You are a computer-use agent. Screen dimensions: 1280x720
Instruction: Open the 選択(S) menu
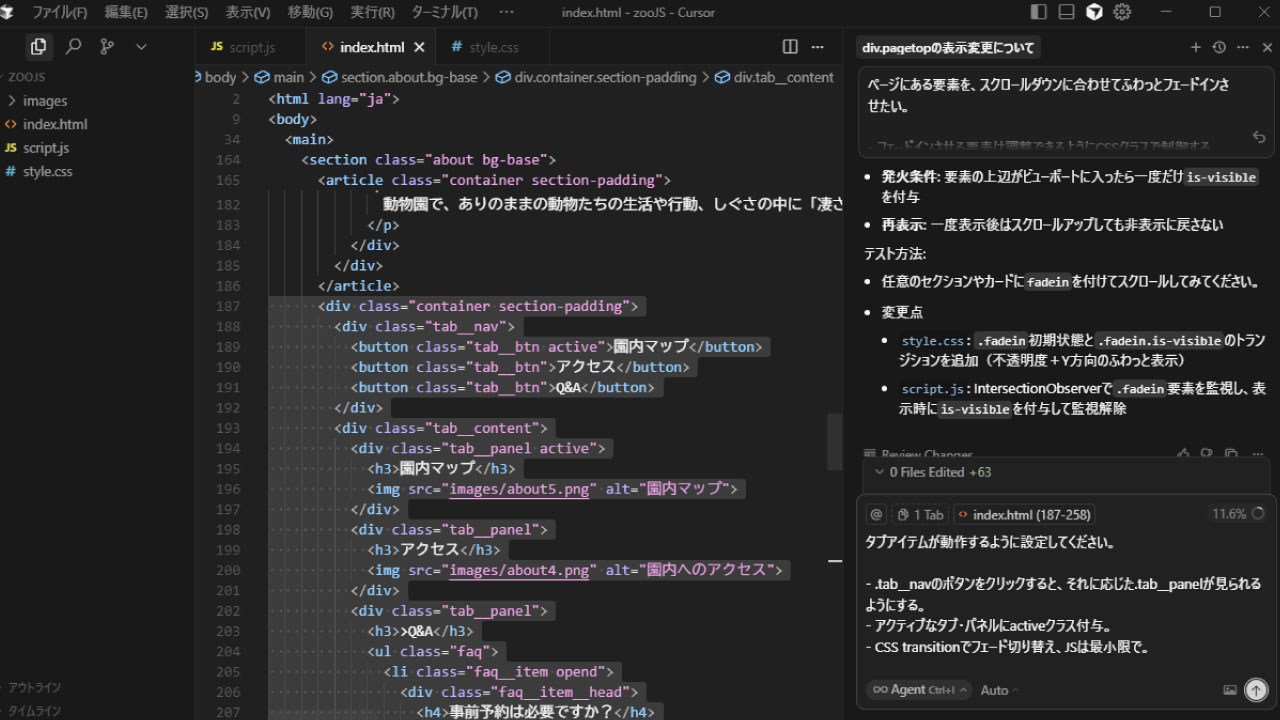click(x=186, y=12)
